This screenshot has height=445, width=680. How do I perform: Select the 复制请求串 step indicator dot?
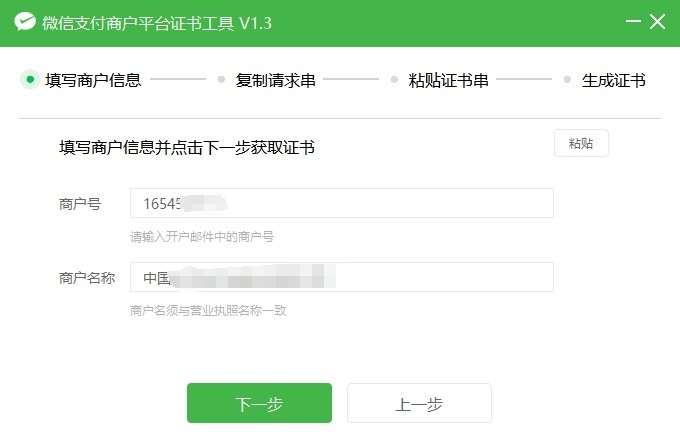pos(221,79)
